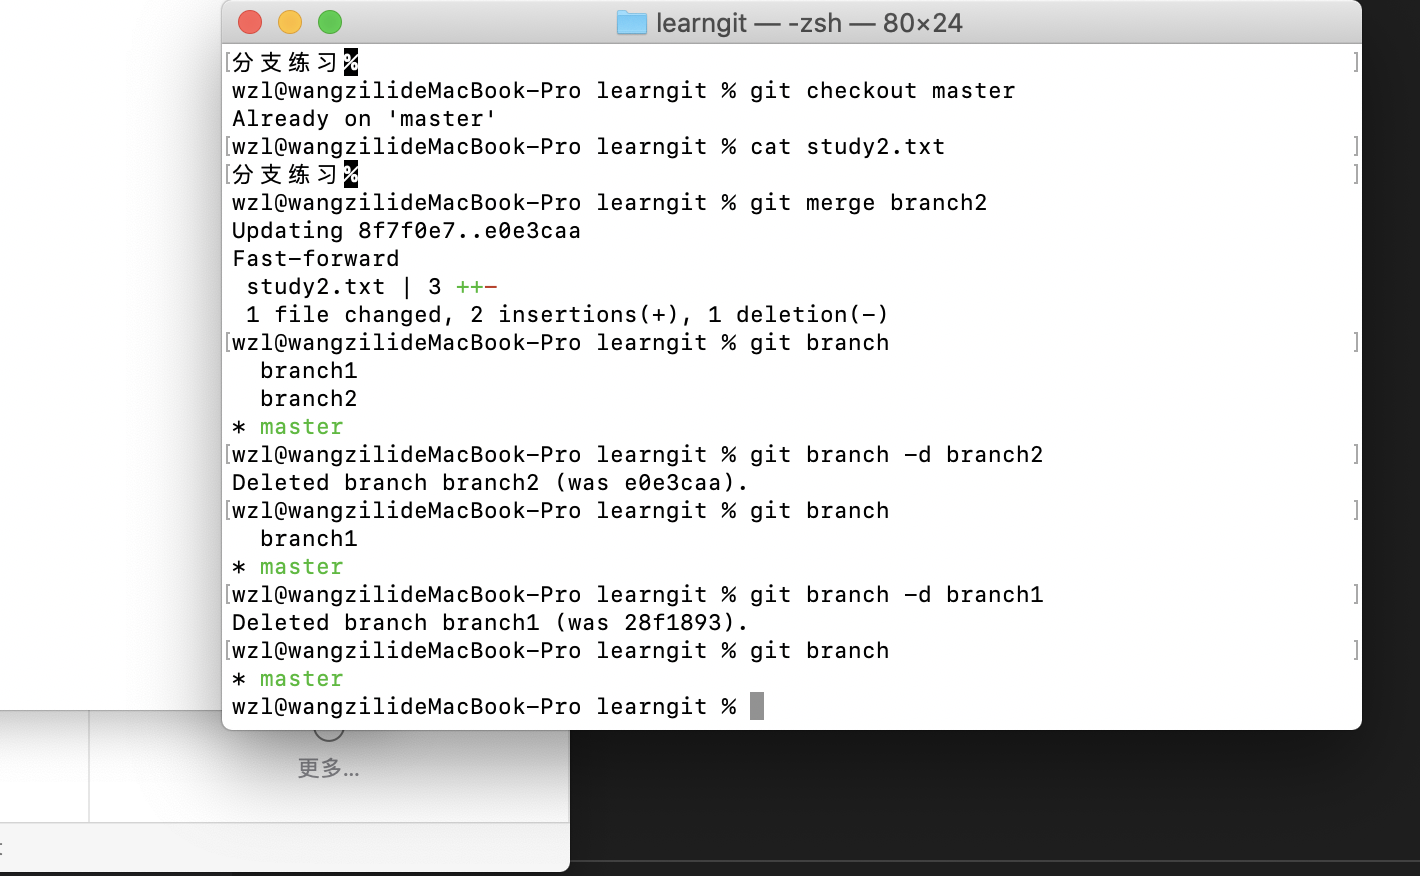Screen dimensions: 1420x876
Task: Click the 'Fast-forward' output line
Action: coord(315,258)
